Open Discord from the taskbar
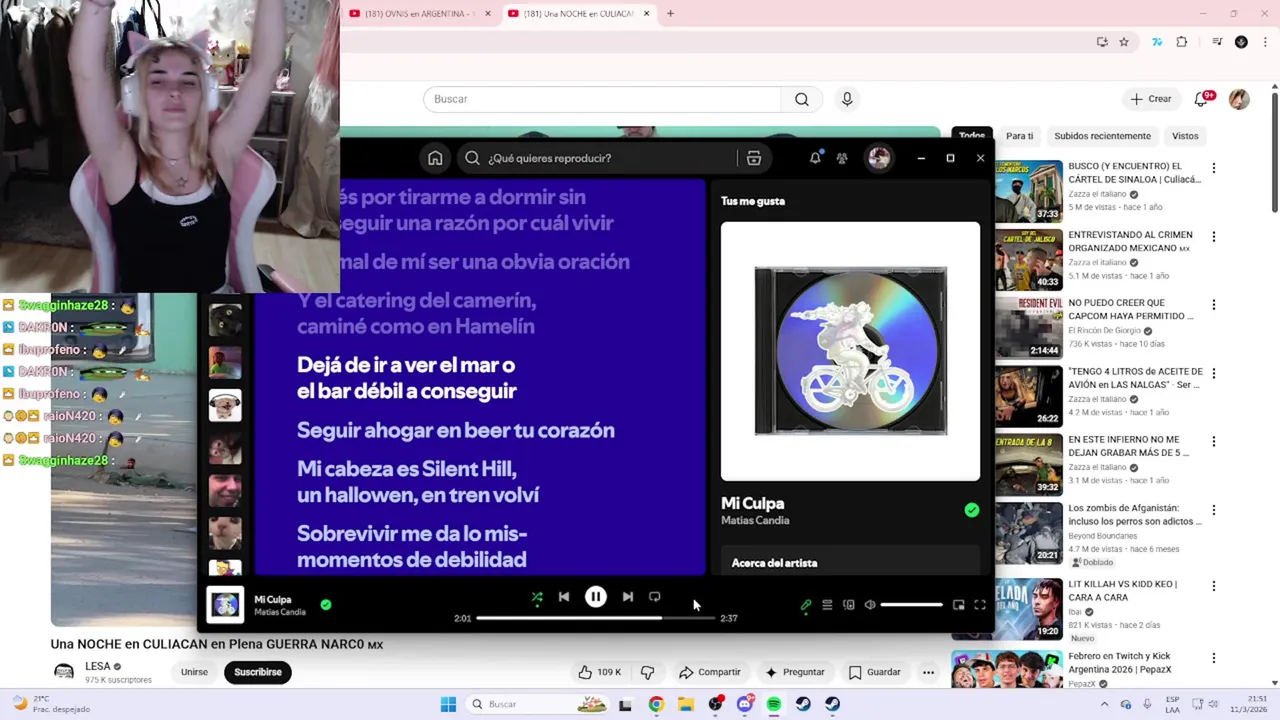 point(744,704)
